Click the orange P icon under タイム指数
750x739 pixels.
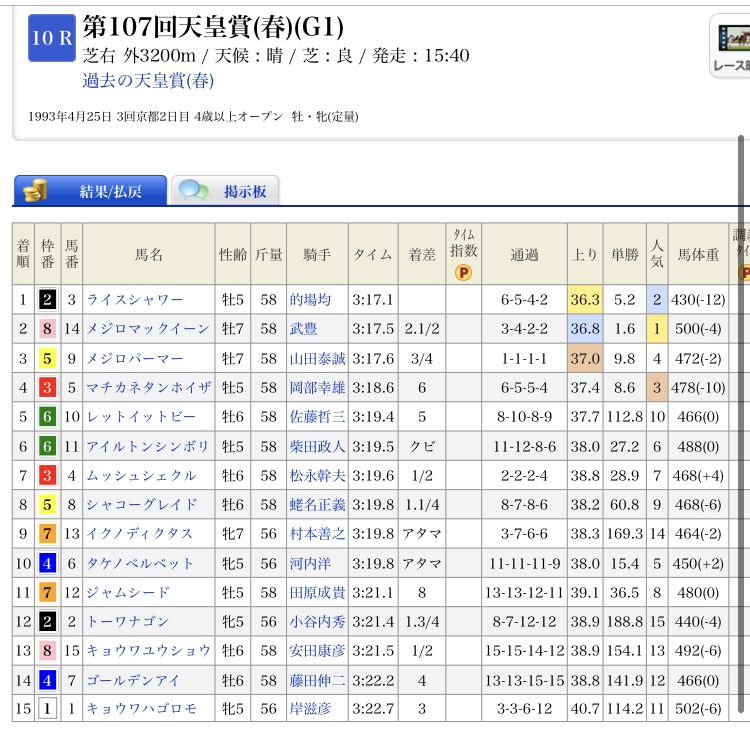pyautogui.click(x=463, y=272)
